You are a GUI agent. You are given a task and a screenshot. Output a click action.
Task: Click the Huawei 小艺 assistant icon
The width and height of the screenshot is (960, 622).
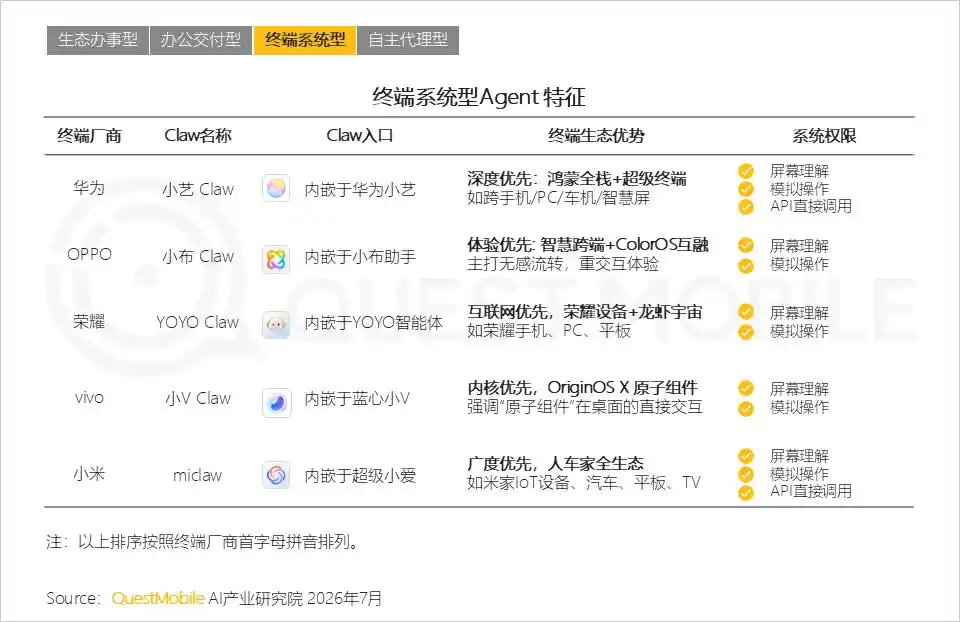tap(276, 189)
